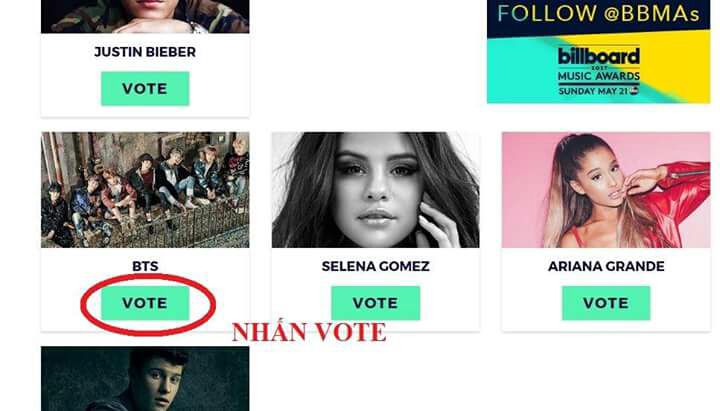Vote for BTS
Screen dimensions: 720x411
145,303
